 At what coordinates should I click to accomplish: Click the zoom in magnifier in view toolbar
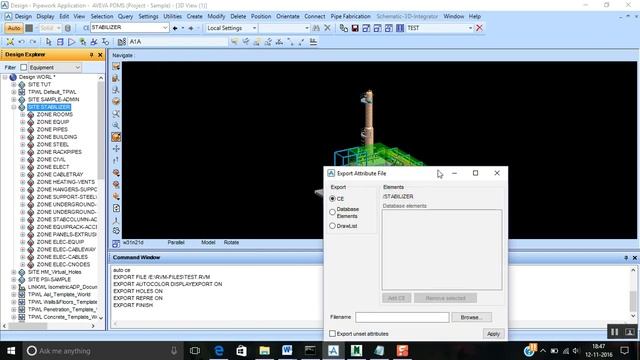pyautogui.click(x=116, y=113)
